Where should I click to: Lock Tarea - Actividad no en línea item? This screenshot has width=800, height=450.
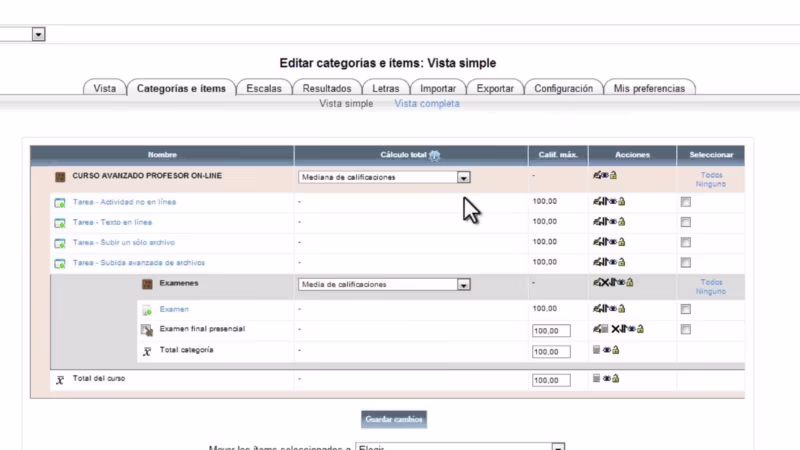[x=621, y=202]
